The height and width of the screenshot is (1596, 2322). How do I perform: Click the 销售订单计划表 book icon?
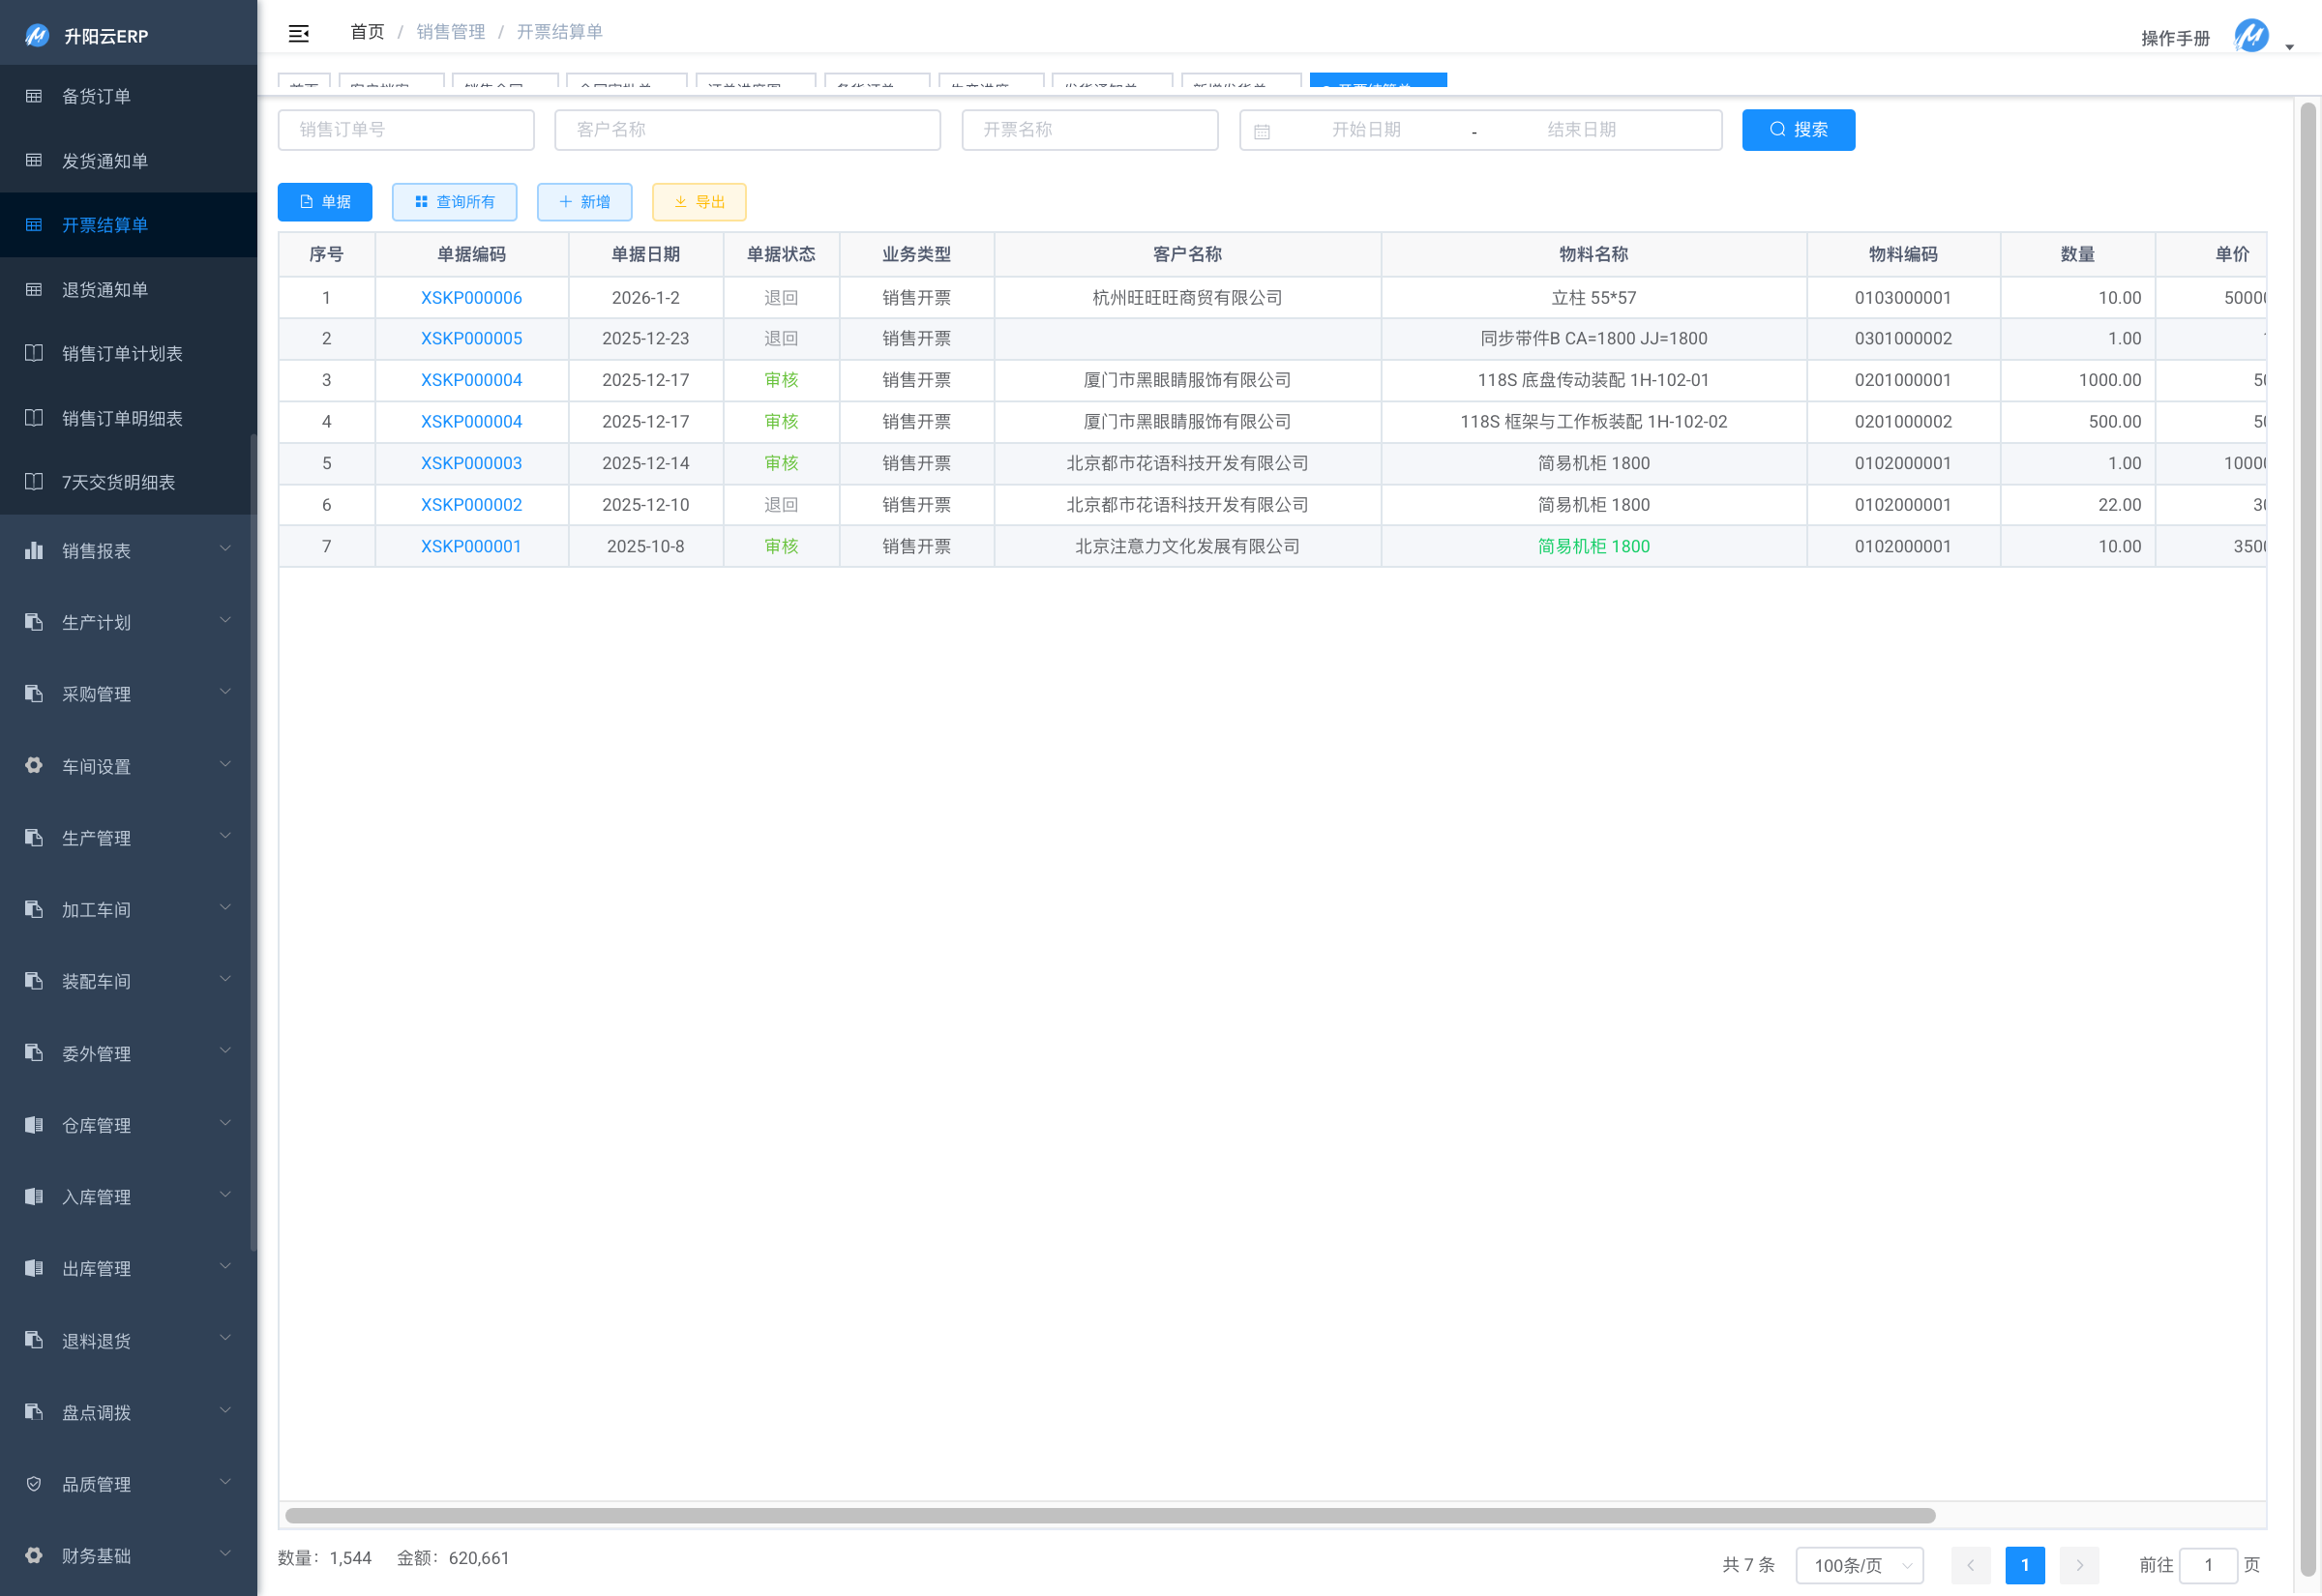[34, 353]
